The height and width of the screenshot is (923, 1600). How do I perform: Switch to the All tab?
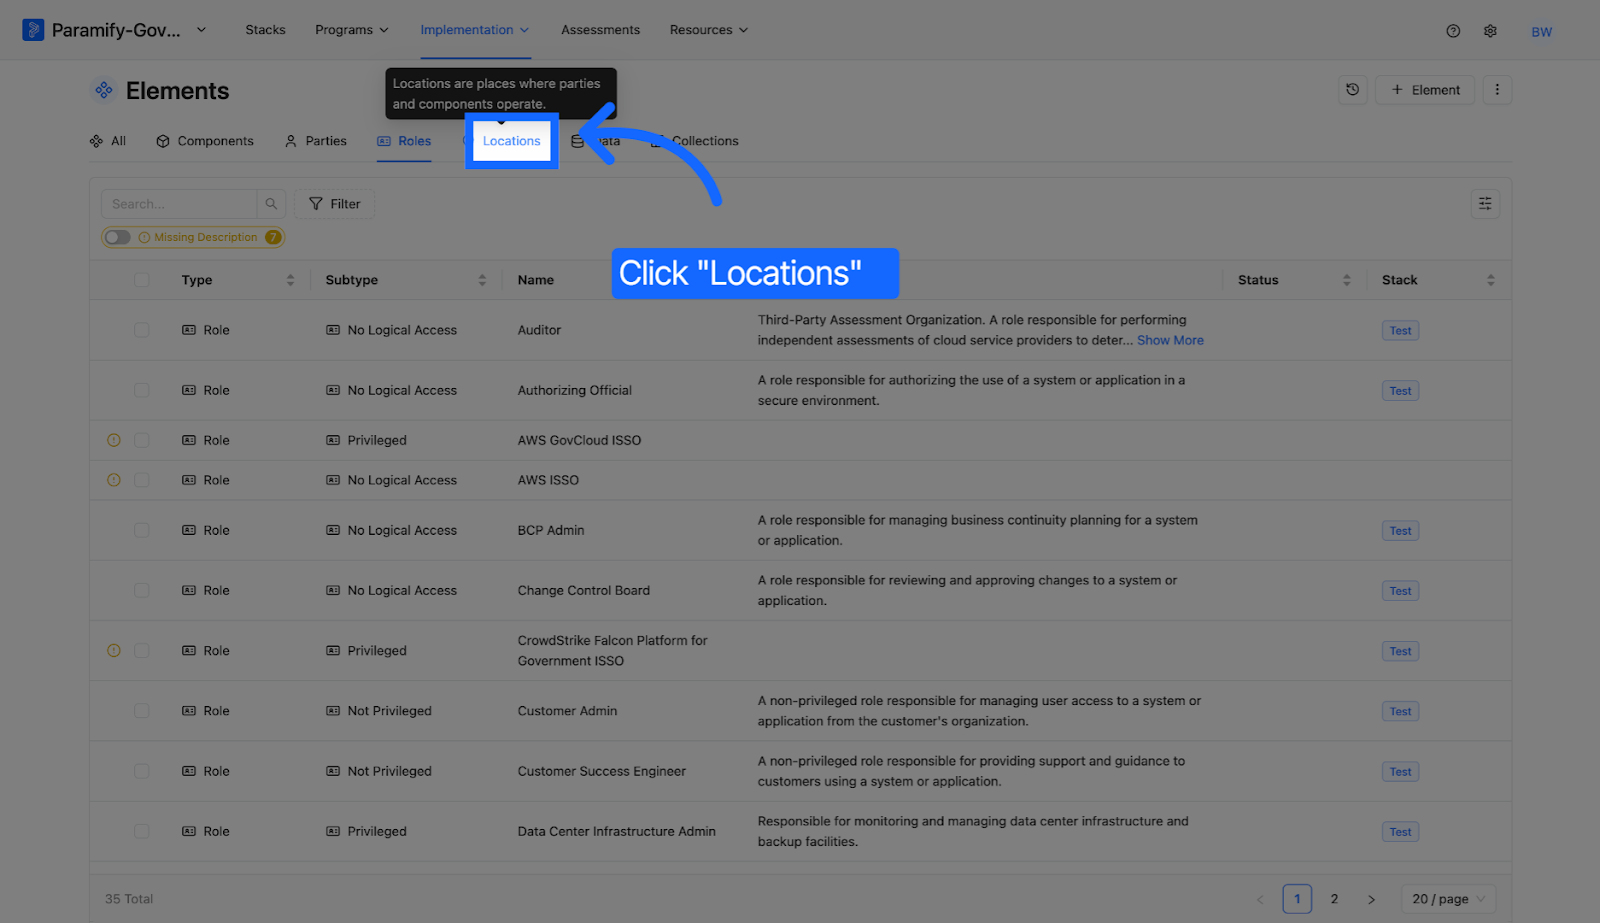tap(108, 141)
